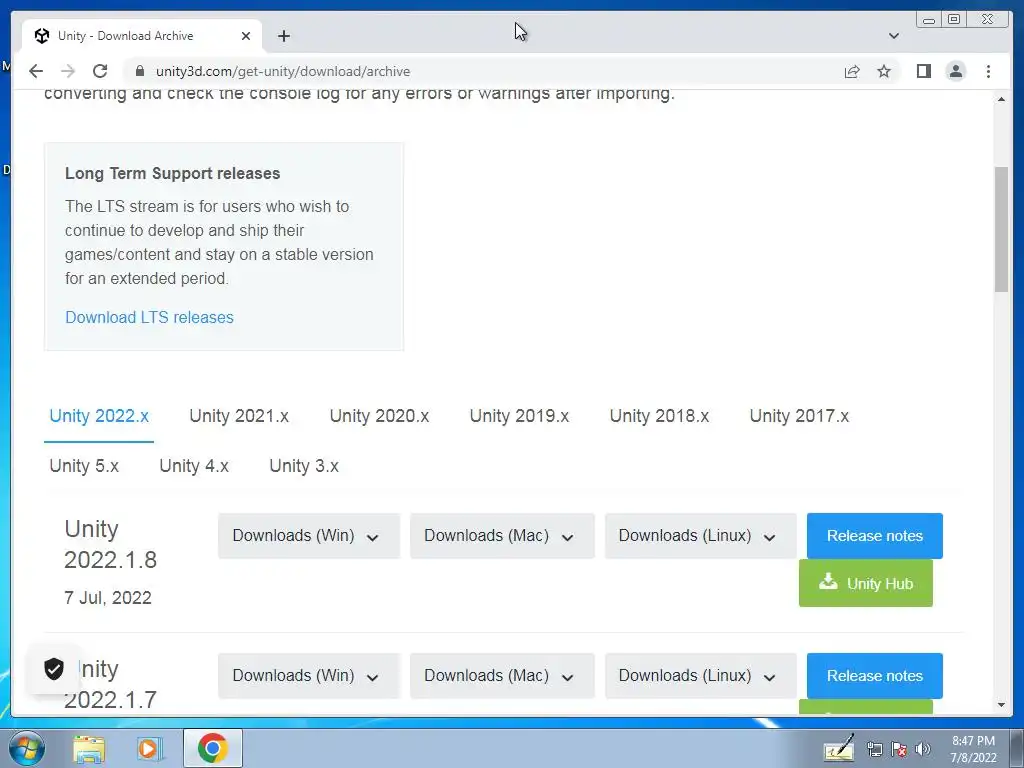Expand Downloads (Mac) for Unity 2022.1.8
Screen dimensions: 1024x768
coord(502,536)
